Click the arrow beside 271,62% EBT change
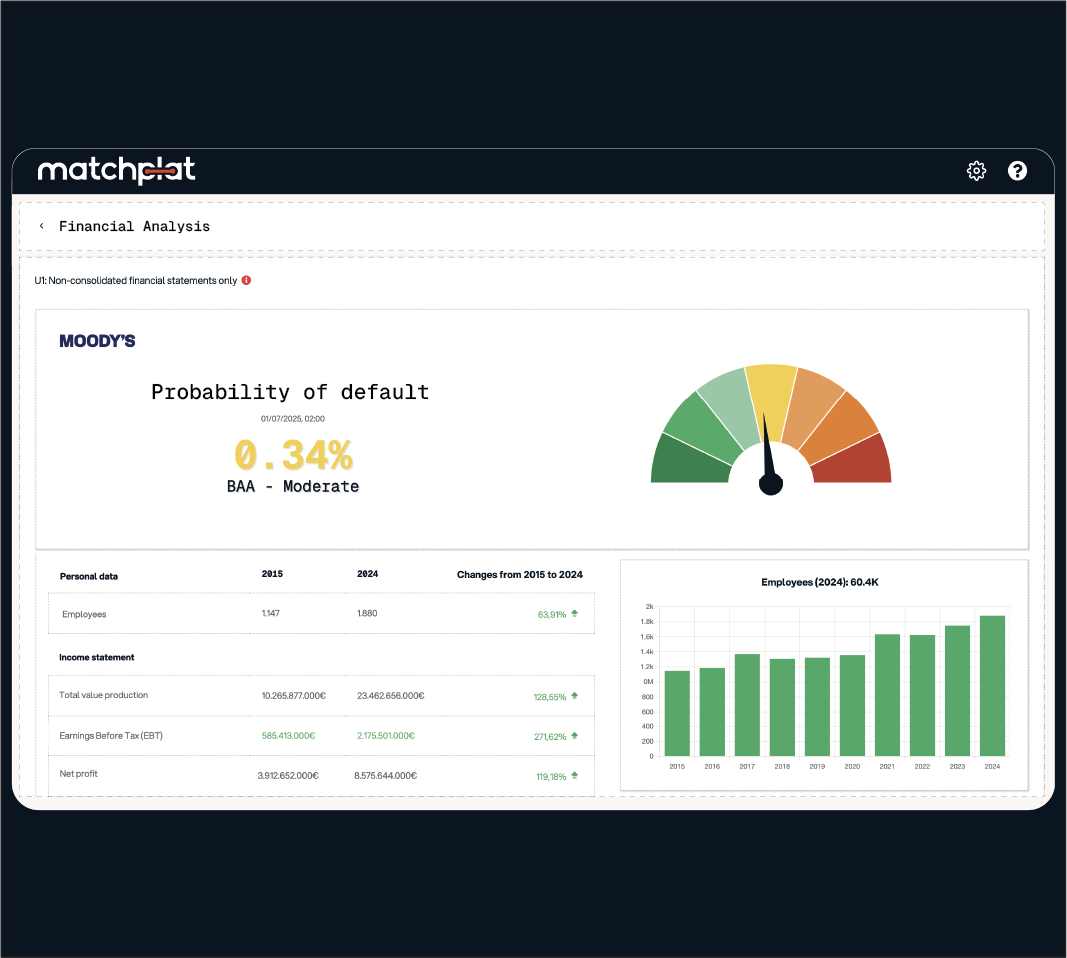 (575, 736)
